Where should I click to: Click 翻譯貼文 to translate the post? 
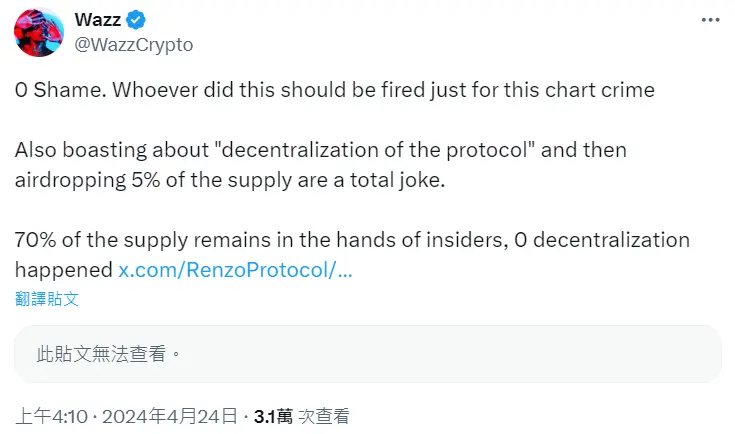tap(47, 298)
